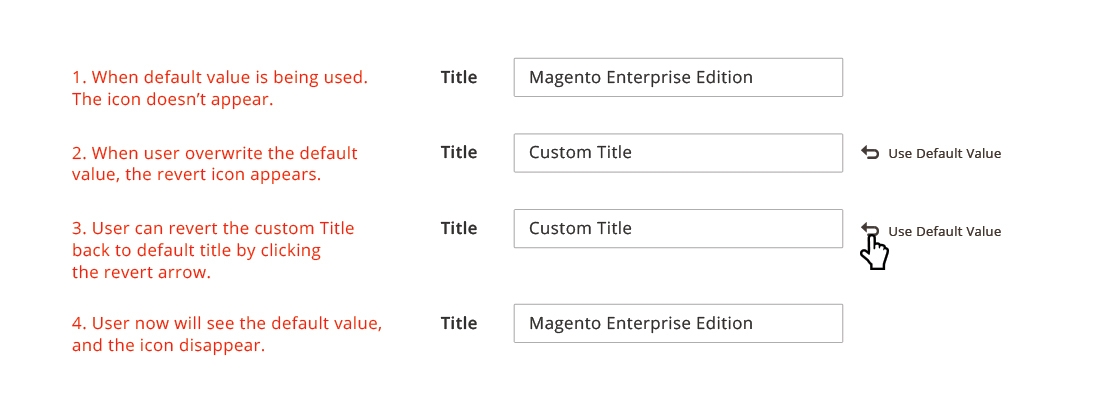Click the line 'The icon doesn't appear.'

[172, 99]
